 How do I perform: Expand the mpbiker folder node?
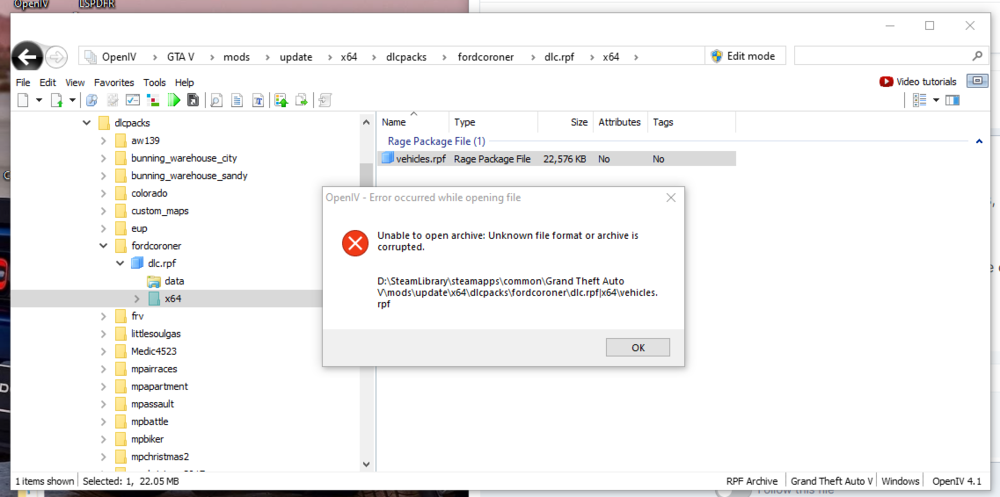[103, 439]
